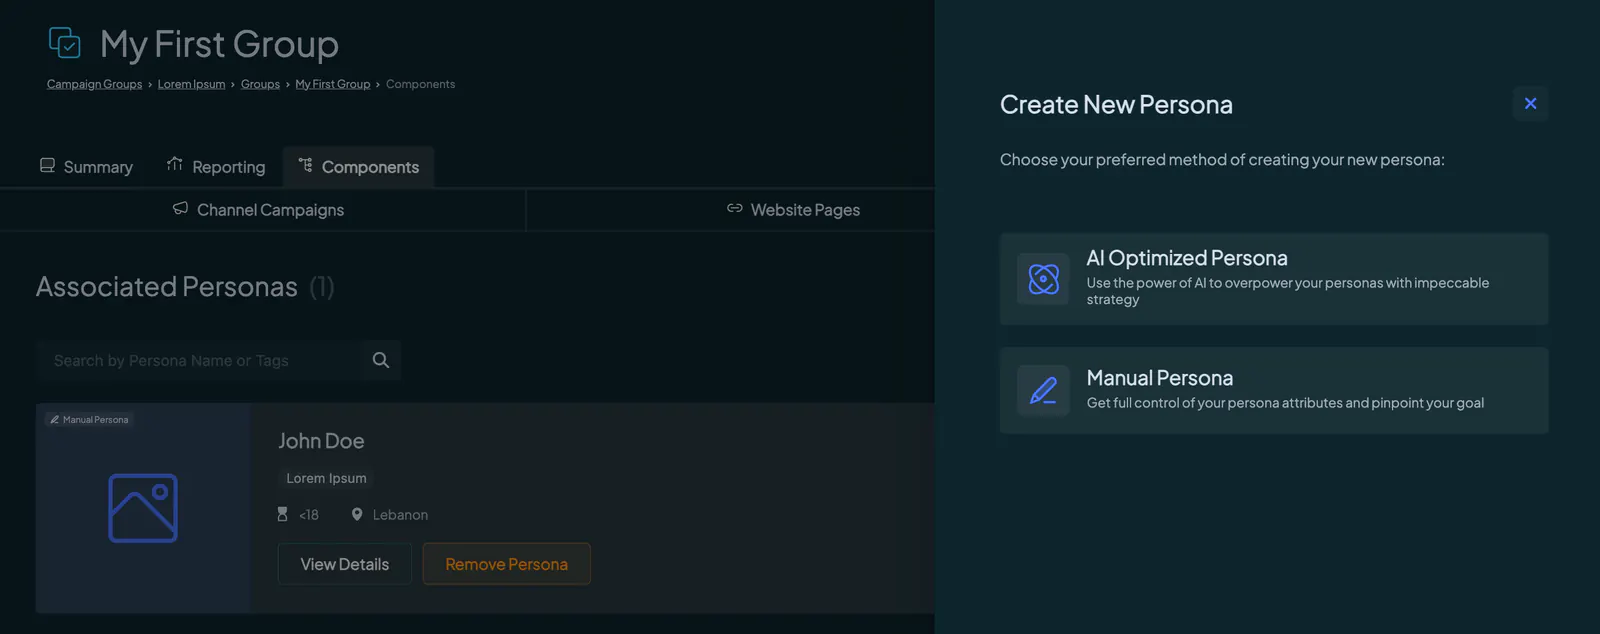Click the Manual Persona pencil icon
Screen dimensions: 1600x634
click(1043, 390)
